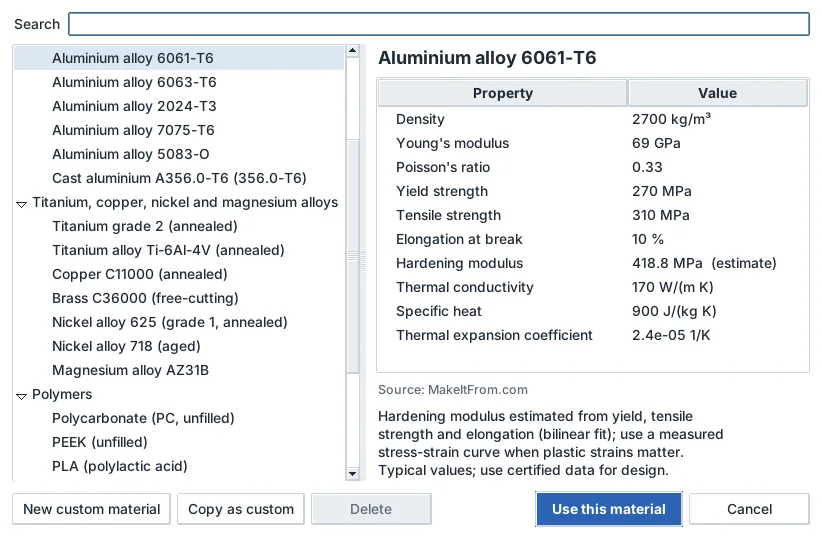Click the Hardening modulus property row
This screenshot has width=822, height=539.
[593, 263]
